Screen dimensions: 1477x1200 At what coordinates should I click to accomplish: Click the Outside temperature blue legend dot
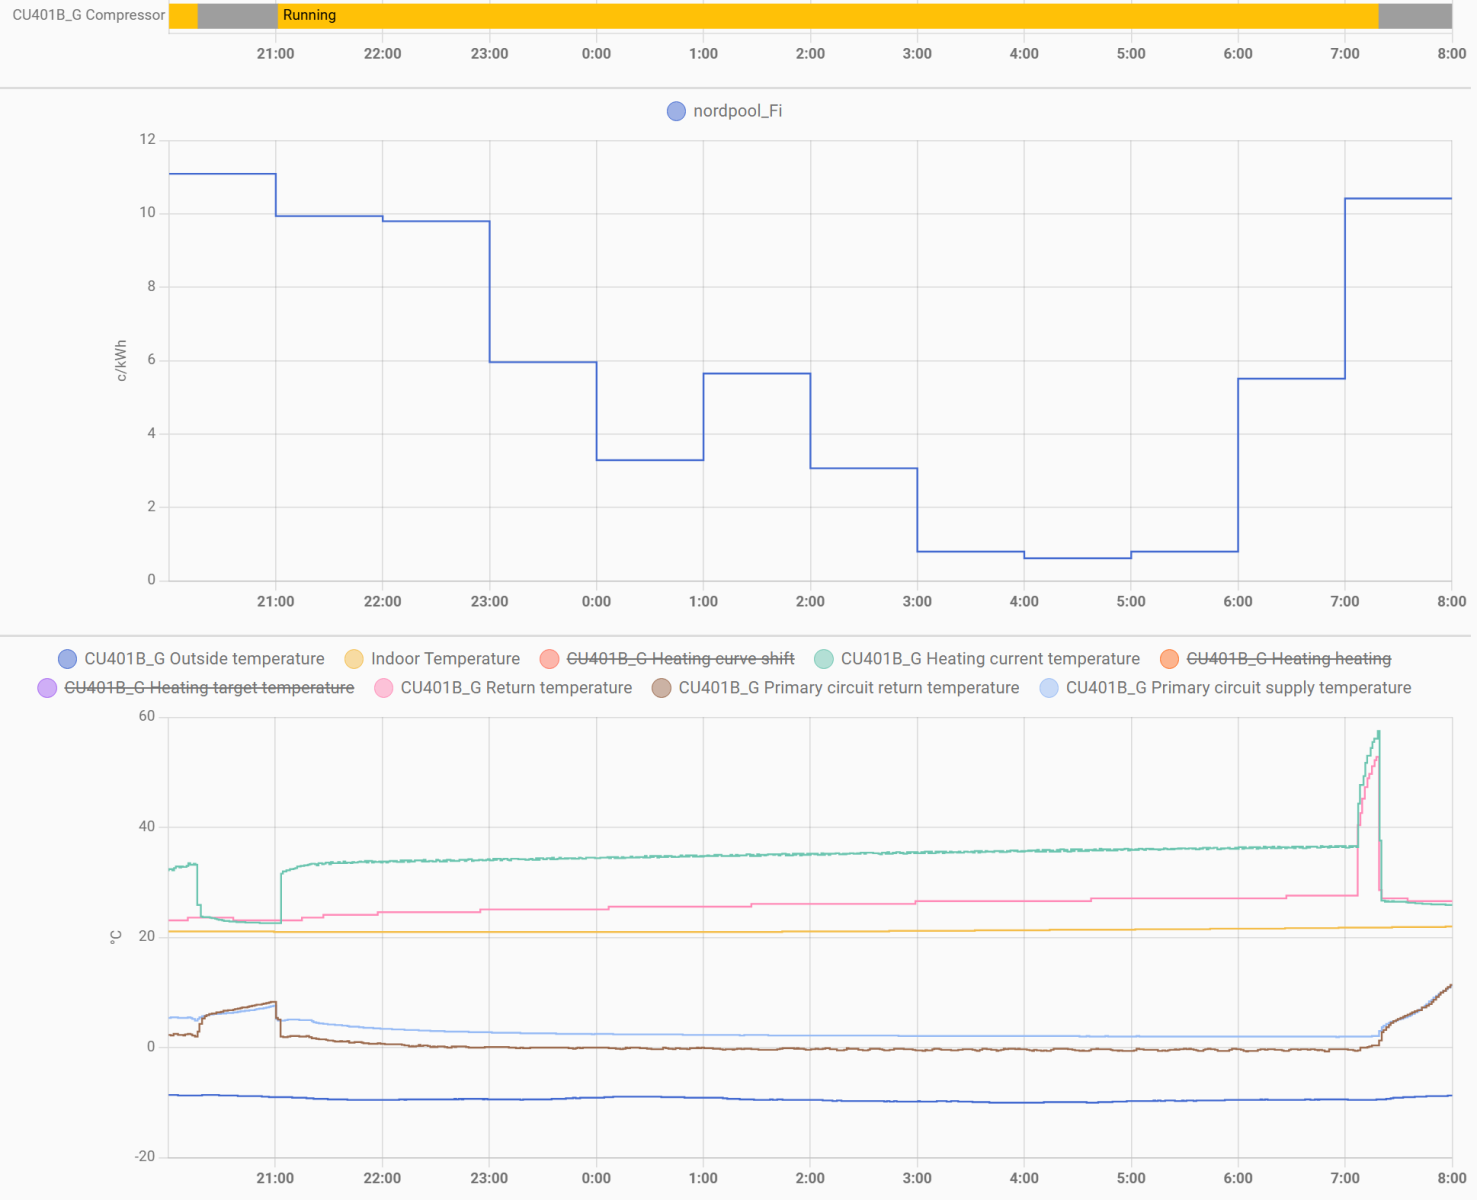[67, 659]
